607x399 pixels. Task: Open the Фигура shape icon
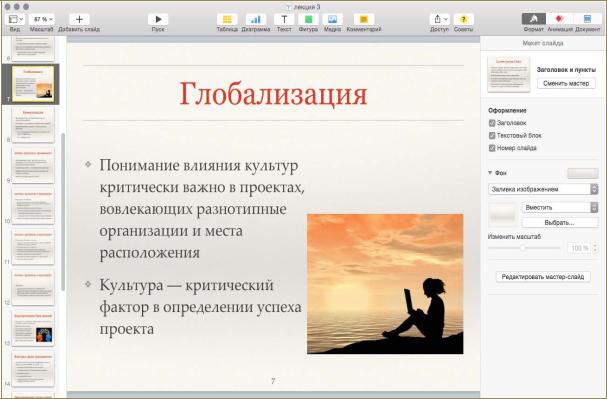(308, 19)
